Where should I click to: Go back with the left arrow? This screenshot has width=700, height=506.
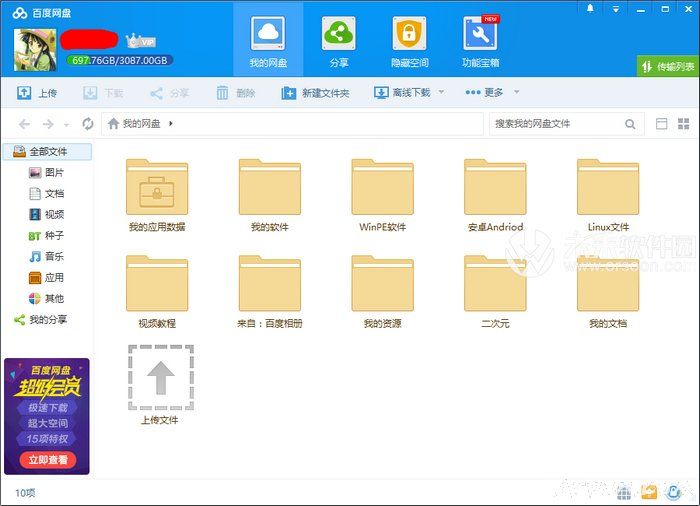tap(25, 124)
